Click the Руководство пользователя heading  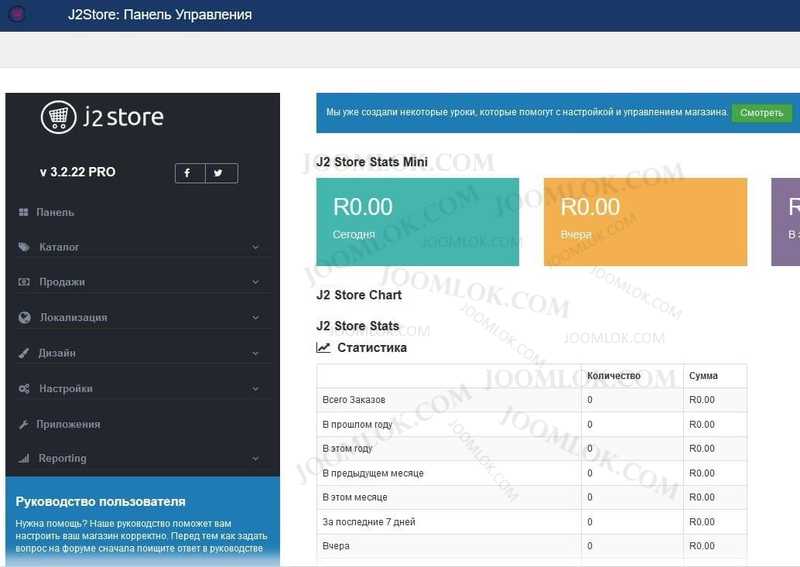click(x=101, y=502)
